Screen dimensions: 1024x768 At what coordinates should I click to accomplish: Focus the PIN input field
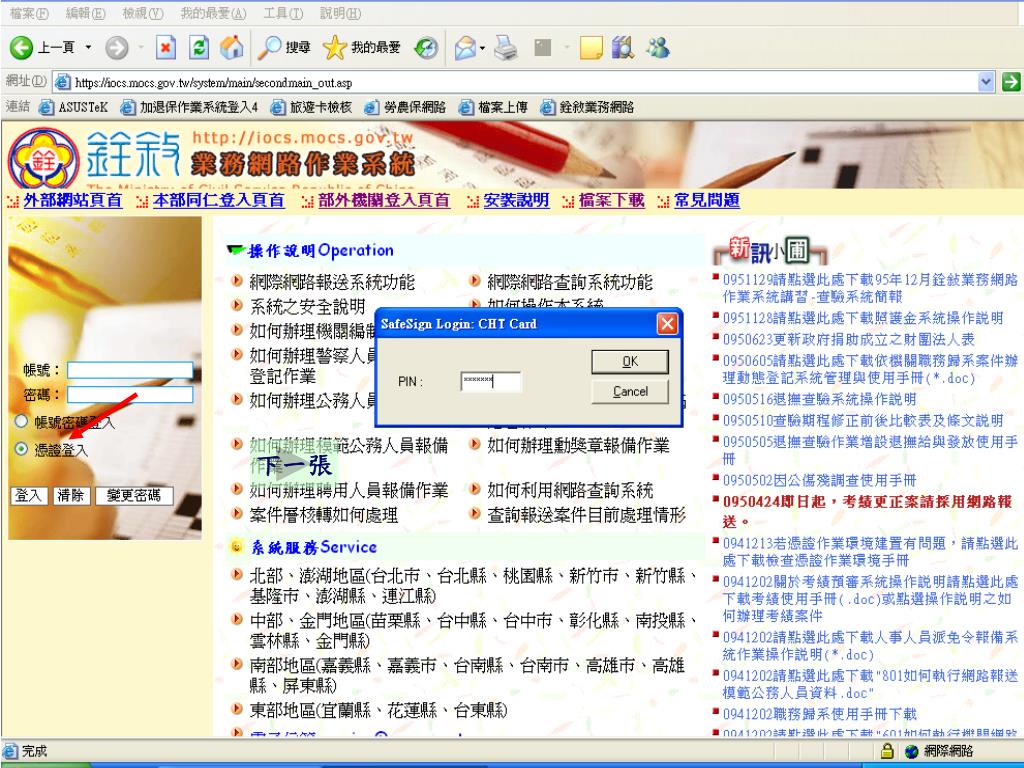490,381
